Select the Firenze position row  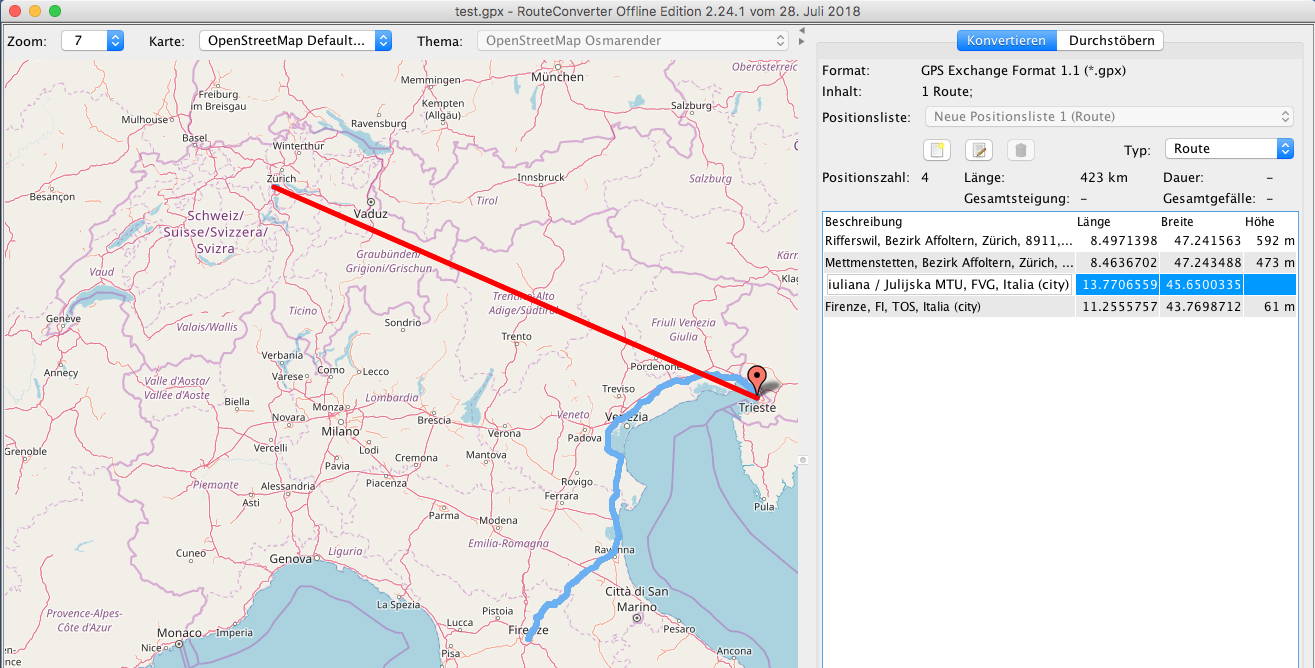click(948, 307)
